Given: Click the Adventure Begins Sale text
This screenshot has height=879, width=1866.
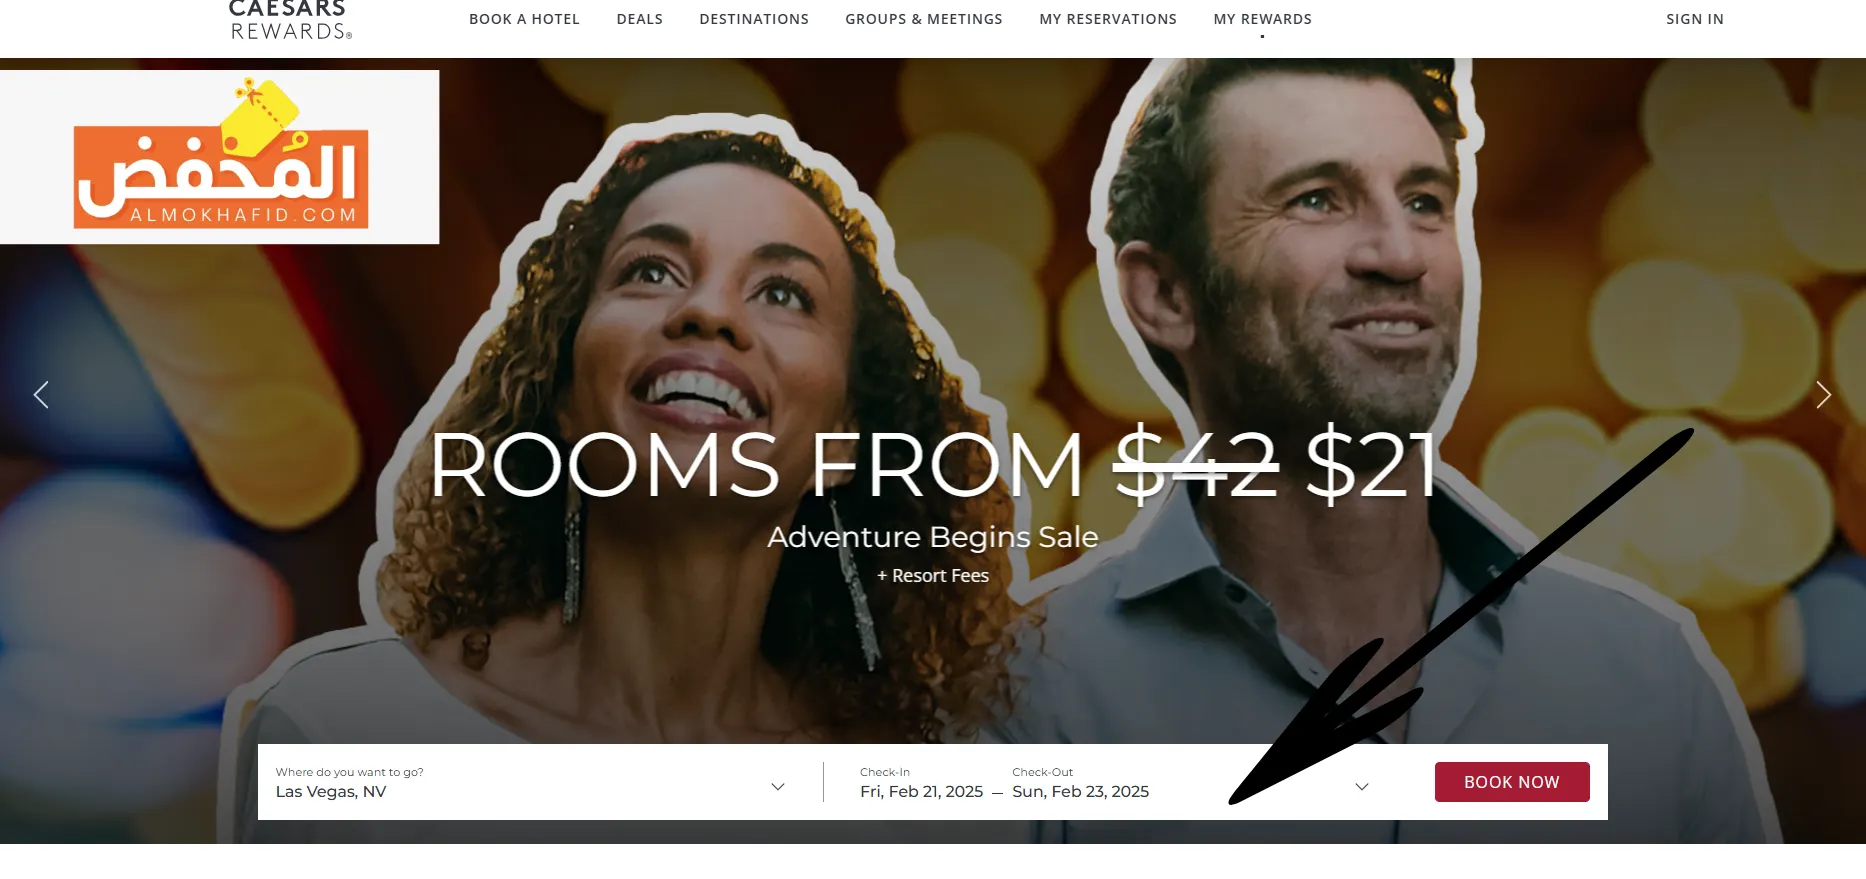Looking at the screenshot, I should click(933, 537).
